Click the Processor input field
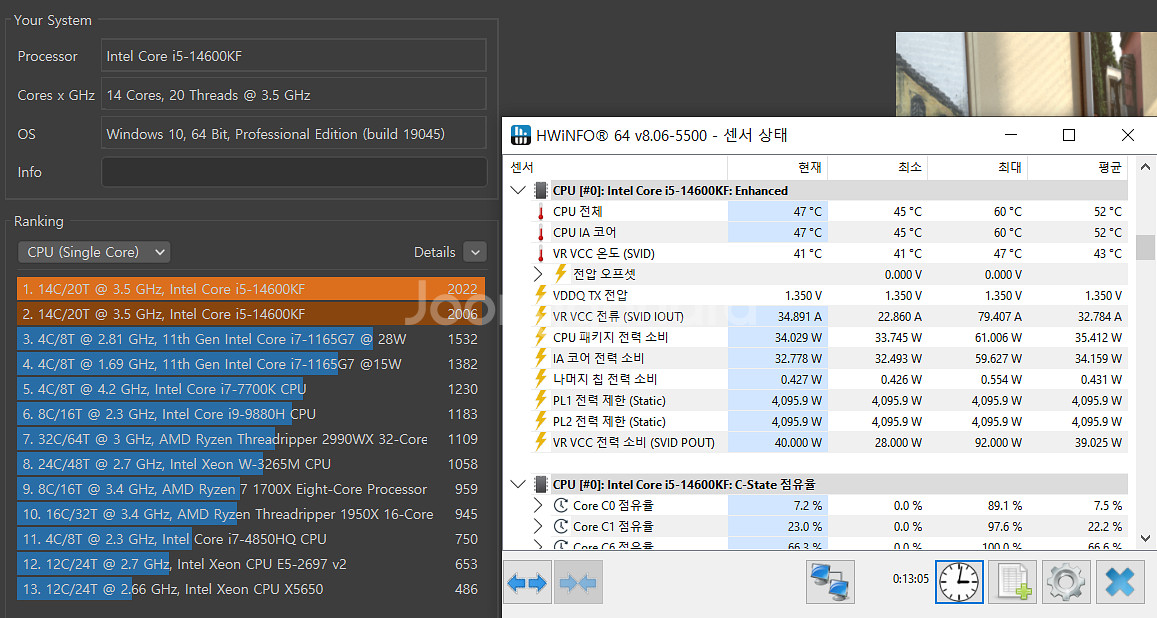The height and width of the screenshot is (618, 1157). (294, 56)
